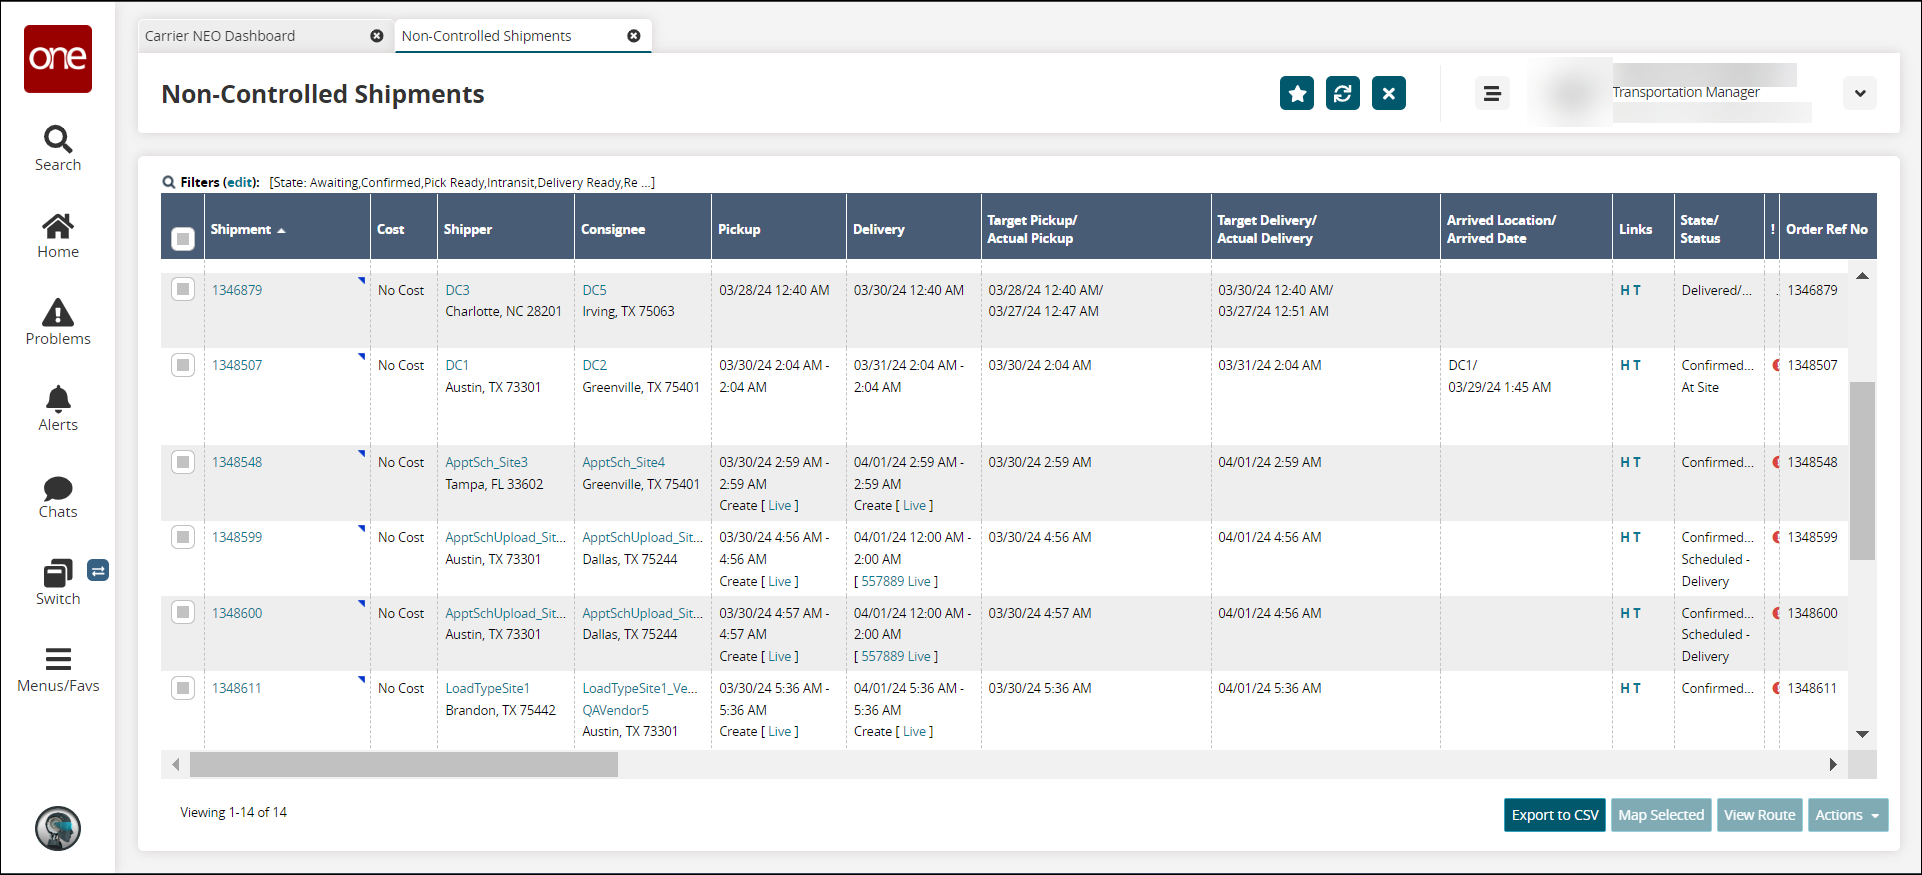Click red alert flag for 1348507
The width and height of the screenshot is (1922, 875).
click(1776, 365)
